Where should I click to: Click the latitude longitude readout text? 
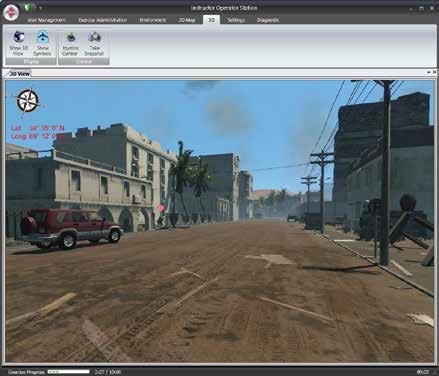[38, 132]
